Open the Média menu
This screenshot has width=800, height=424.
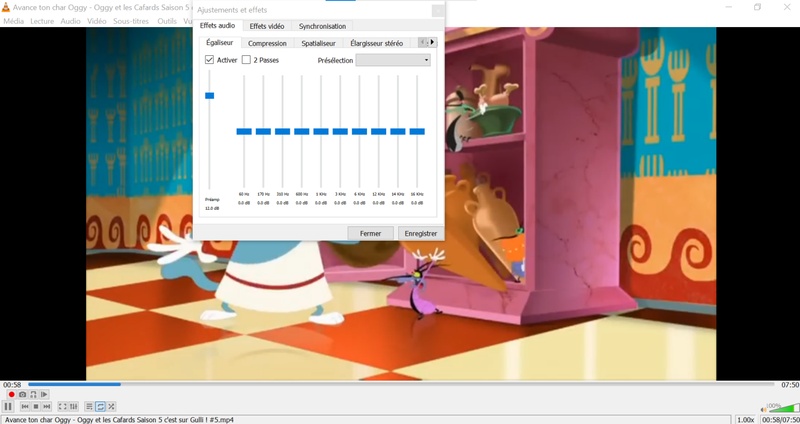pyautogui.click(x=13, y=21)
